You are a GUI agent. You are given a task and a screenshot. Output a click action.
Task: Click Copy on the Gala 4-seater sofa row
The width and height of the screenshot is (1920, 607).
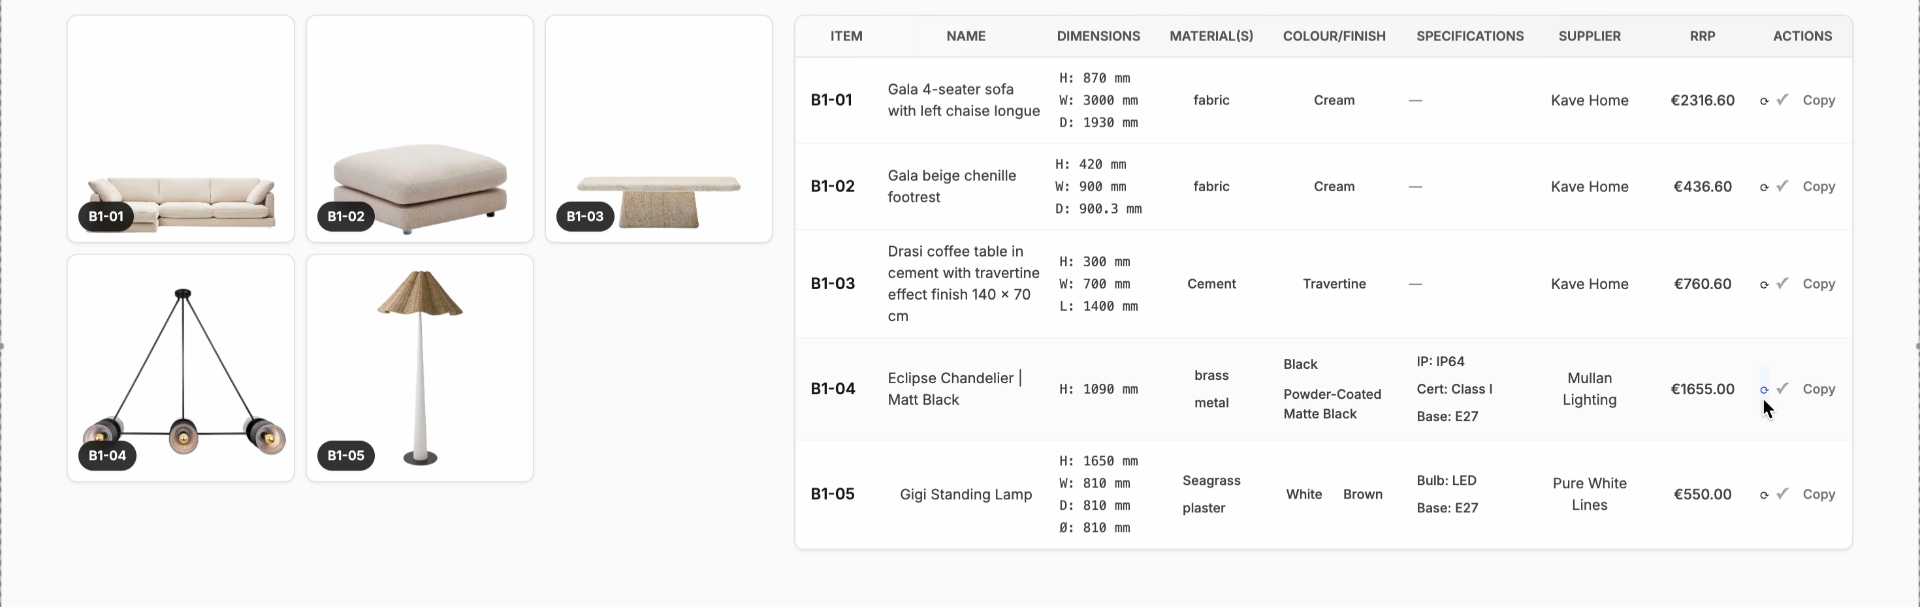(x=1819, y=100)
